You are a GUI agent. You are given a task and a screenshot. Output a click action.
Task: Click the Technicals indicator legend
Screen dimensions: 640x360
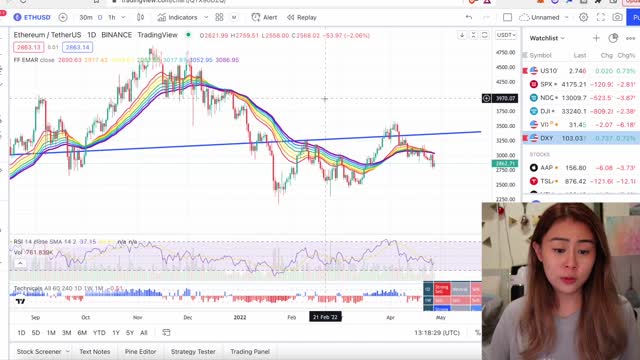tap(28, 288)
